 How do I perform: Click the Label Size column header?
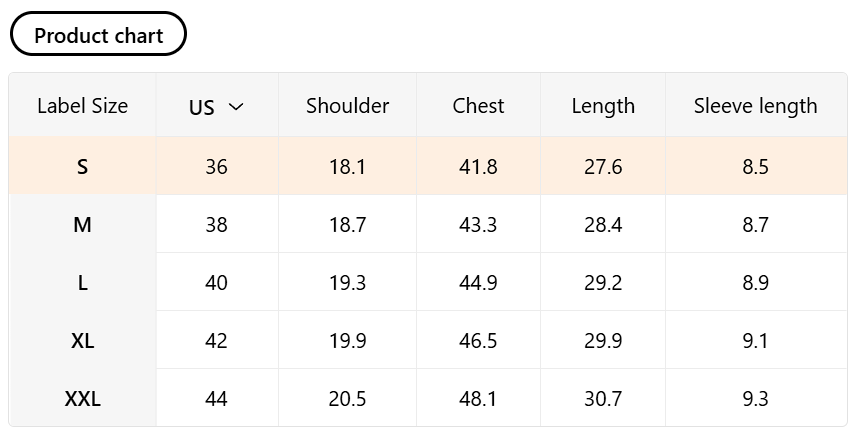point(82,106)
